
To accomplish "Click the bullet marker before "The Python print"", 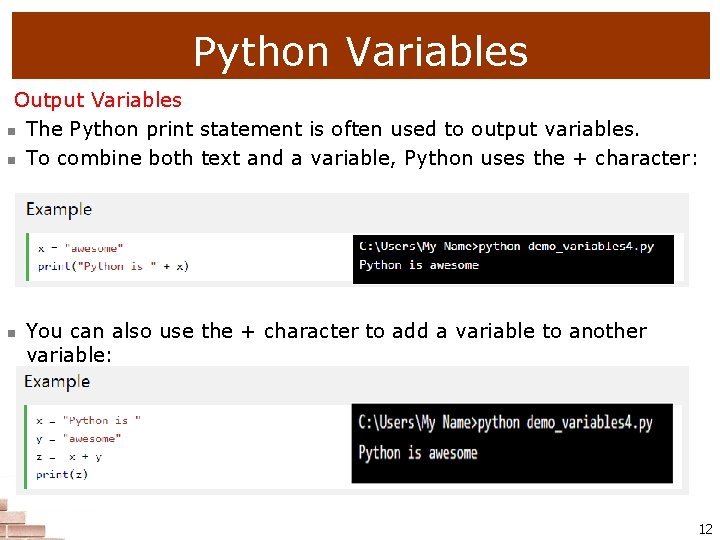I will tap(9, 131).
